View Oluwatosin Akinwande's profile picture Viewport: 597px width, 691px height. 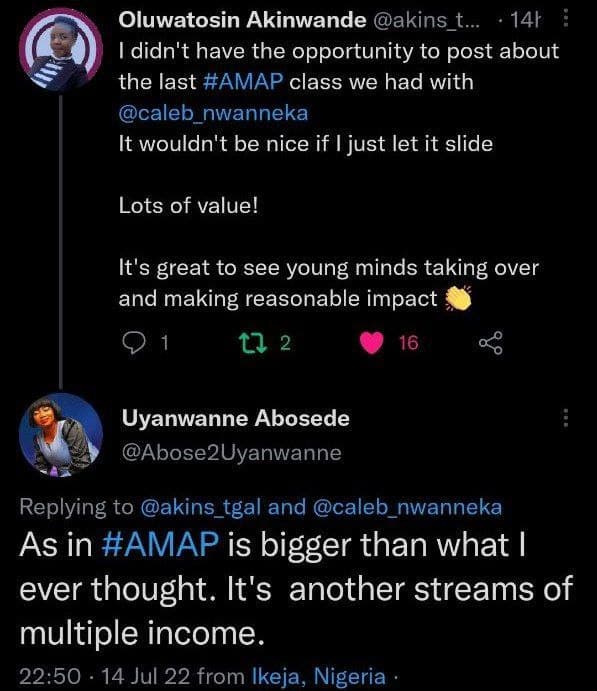[x=61, y=49]
